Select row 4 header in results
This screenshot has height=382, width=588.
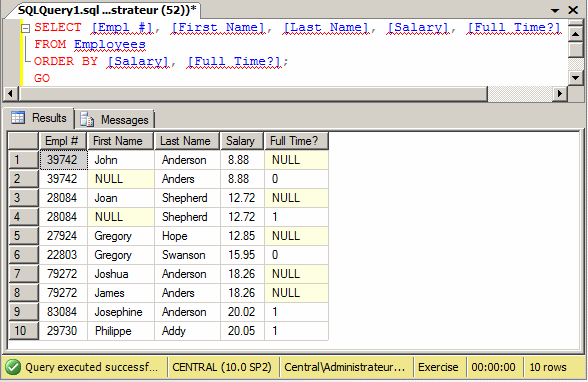[23, 217]
